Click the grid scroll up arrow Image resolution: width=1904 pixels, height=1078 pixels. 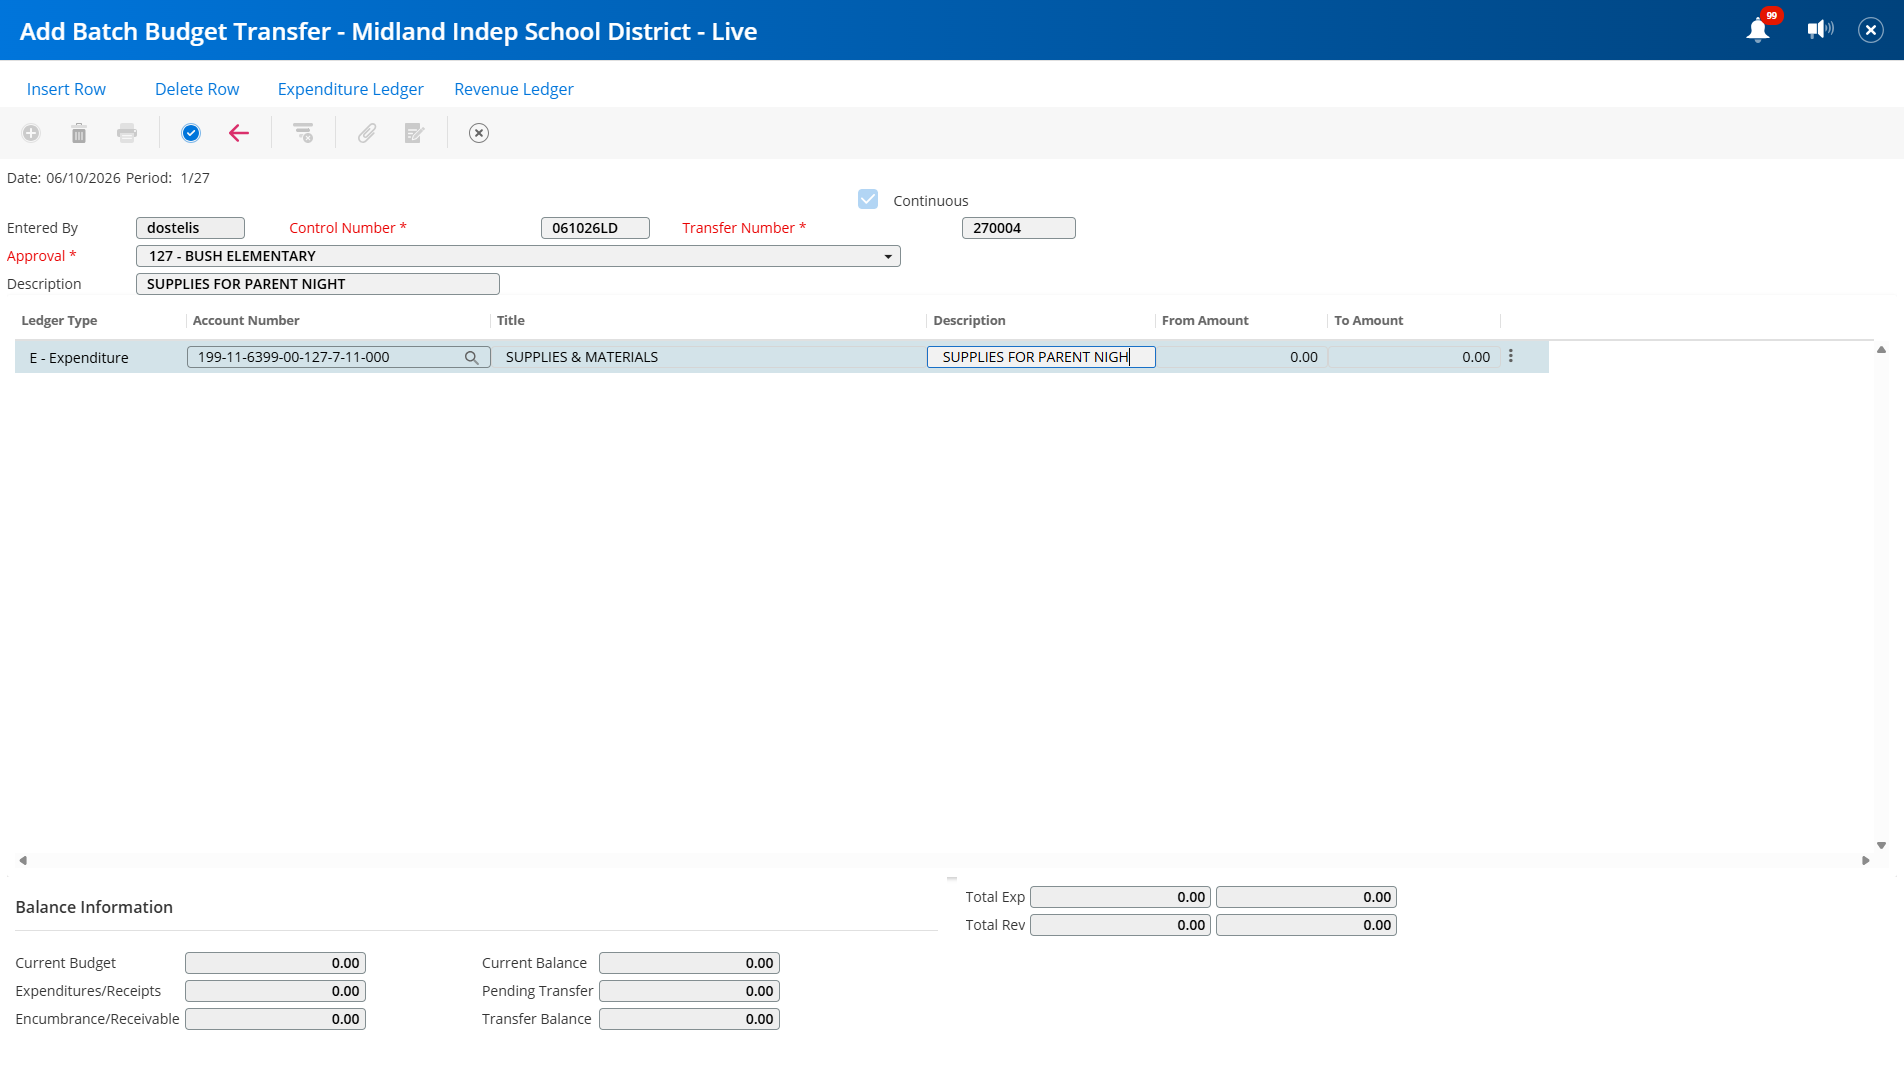(x=1881, y=350)
